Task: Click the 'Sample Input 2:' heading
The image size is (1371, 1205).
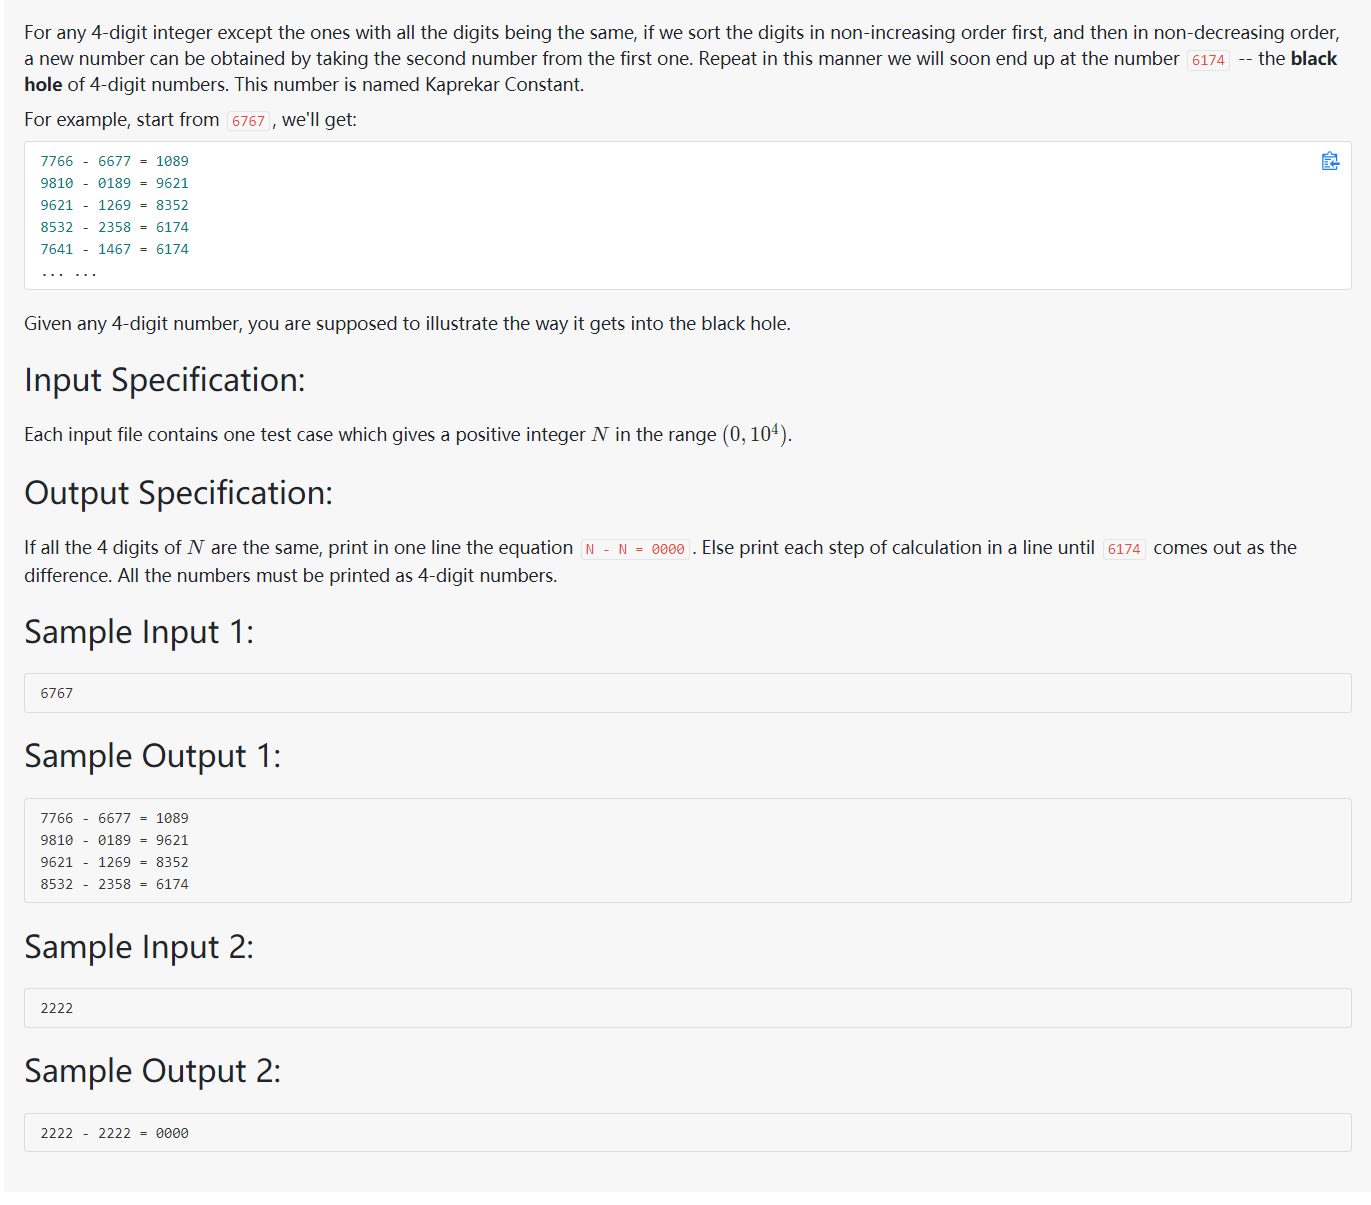Action: coord(139,947)
